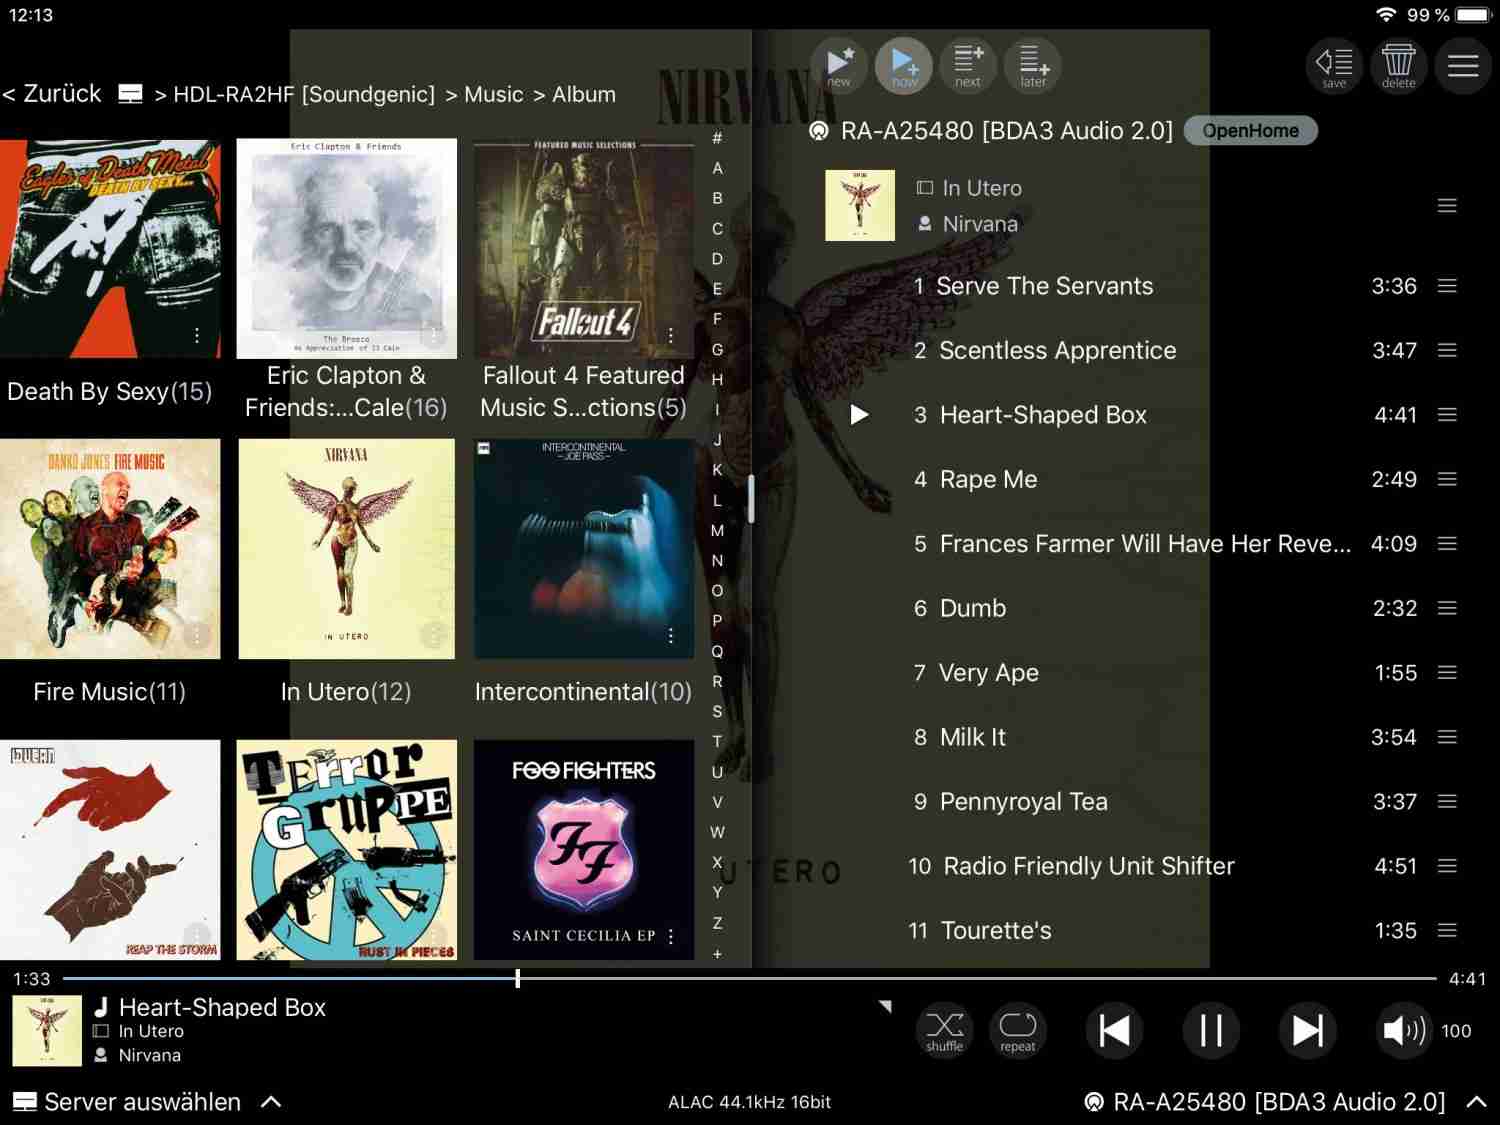
Task: Skip to previous track
Action: (1114, 1030)
